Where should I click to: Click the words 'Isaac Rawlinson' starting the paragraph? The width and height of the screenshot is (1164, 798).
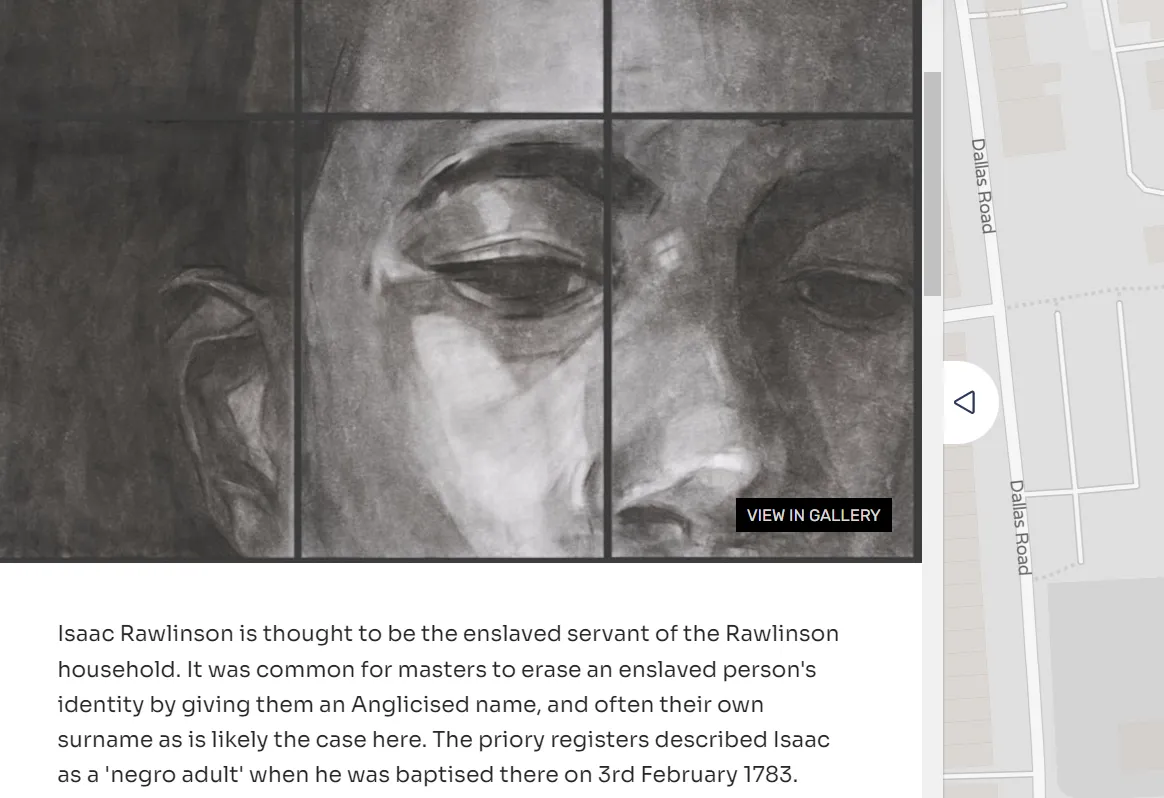(146, 633)
